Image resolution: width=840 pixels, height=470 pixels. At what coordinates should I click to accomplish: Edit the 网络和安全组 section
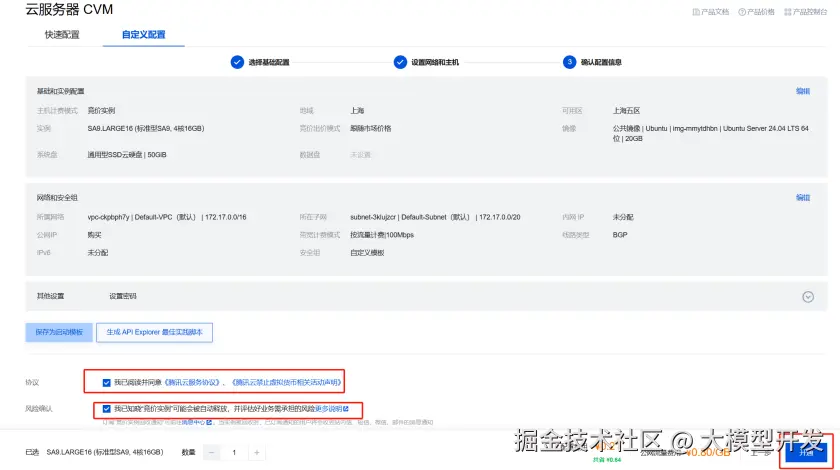(802, 198)
